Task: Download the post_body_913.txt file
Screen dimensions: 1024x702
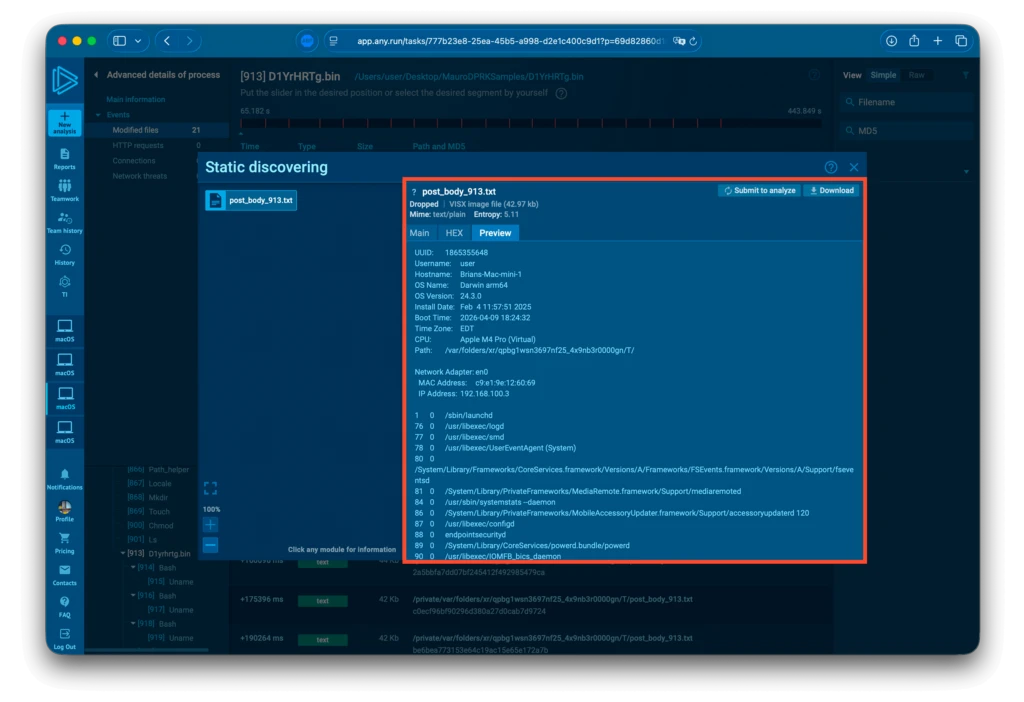Action: click(831, 190)
